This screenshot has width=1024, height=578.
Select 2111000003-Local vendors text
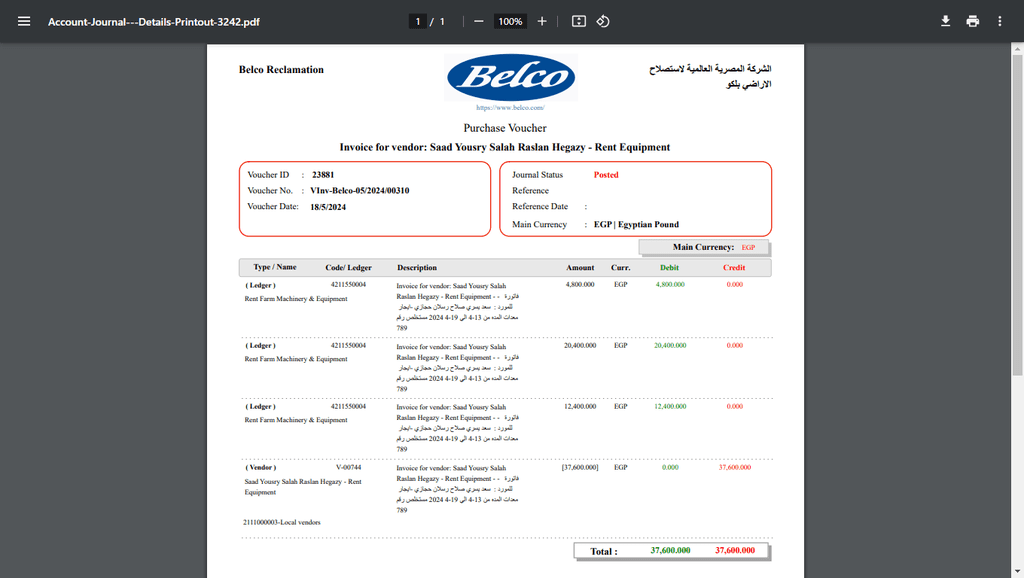pos(281,522)
